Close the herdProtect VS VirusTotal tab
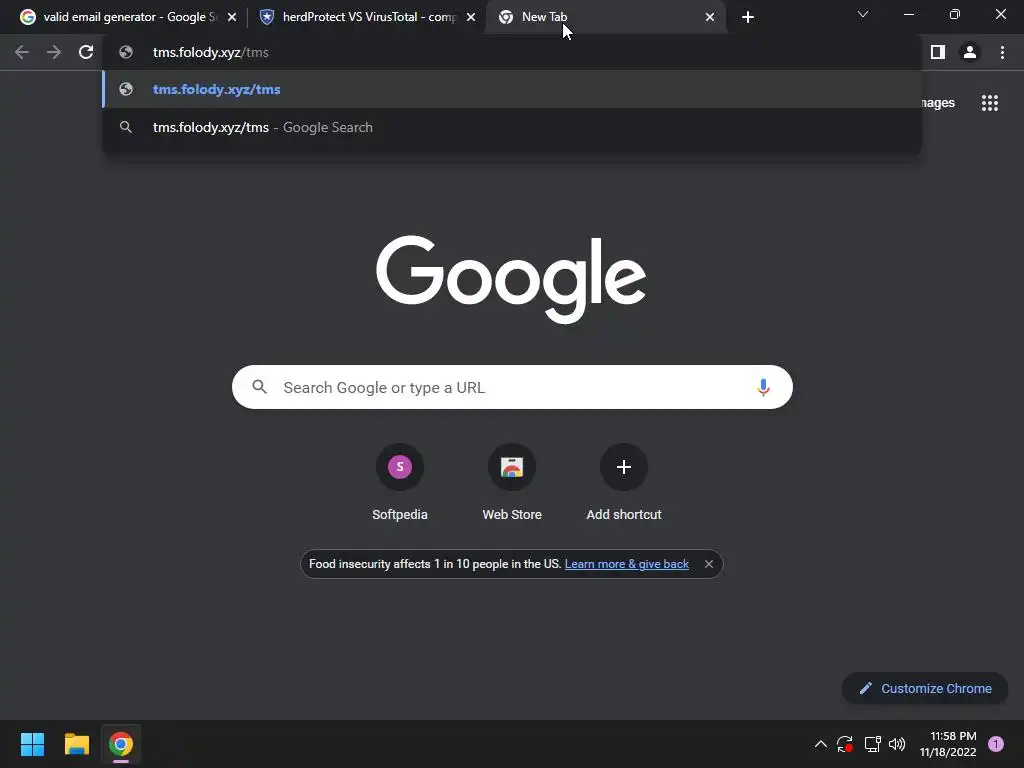Image resolution: width=1024 pixels, height=768 pixels. tap(471, 17)
